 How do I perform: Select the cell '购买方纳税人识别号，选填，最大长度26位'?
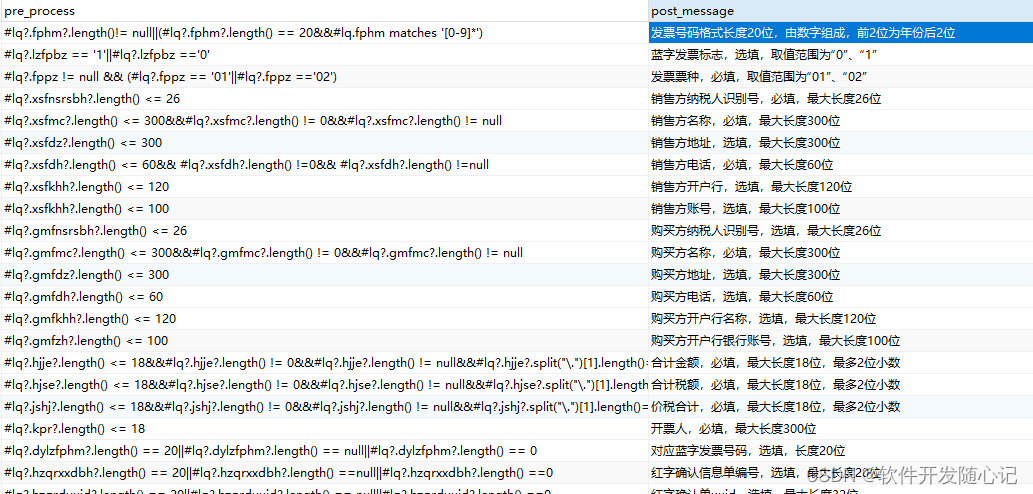(841, 231)
